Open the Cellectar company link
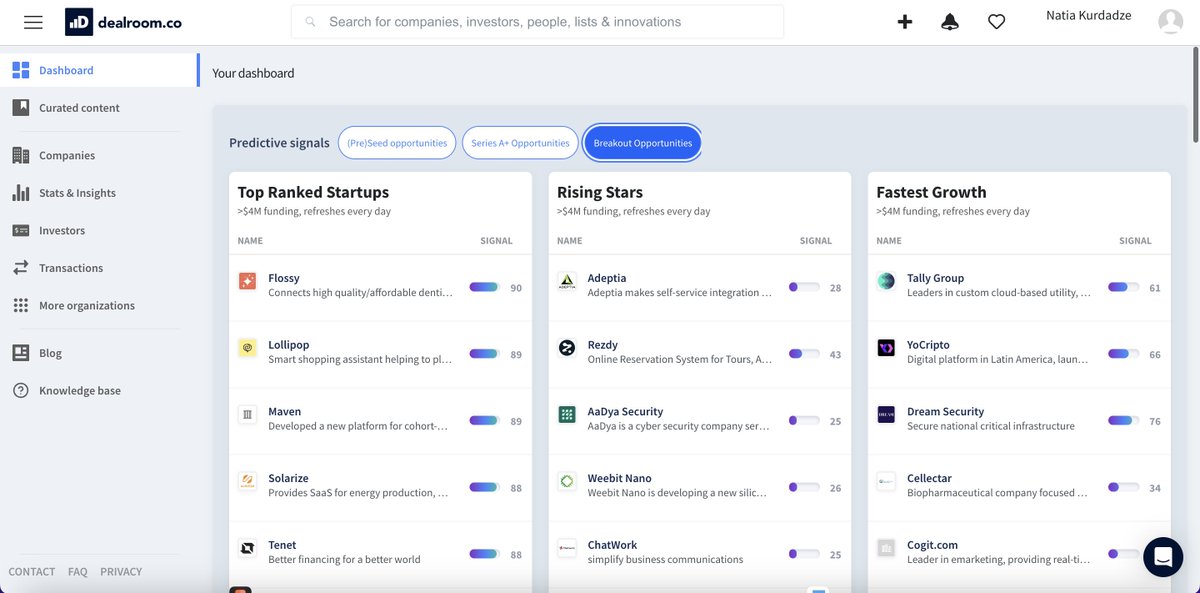This screenshot has height=593, width=1200. (929, 478)
